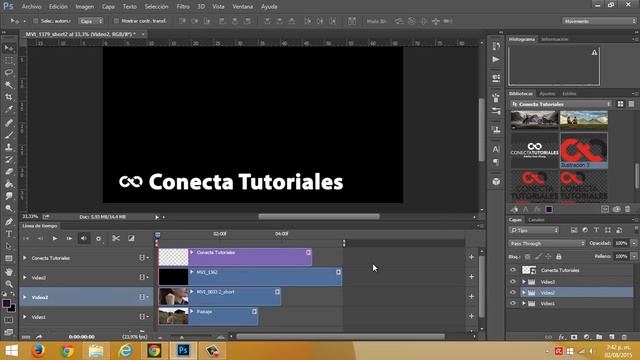Add media to Conecta Tutoriales track plus
The height and width of the screenshot is (360, 640).
(471, 257)
